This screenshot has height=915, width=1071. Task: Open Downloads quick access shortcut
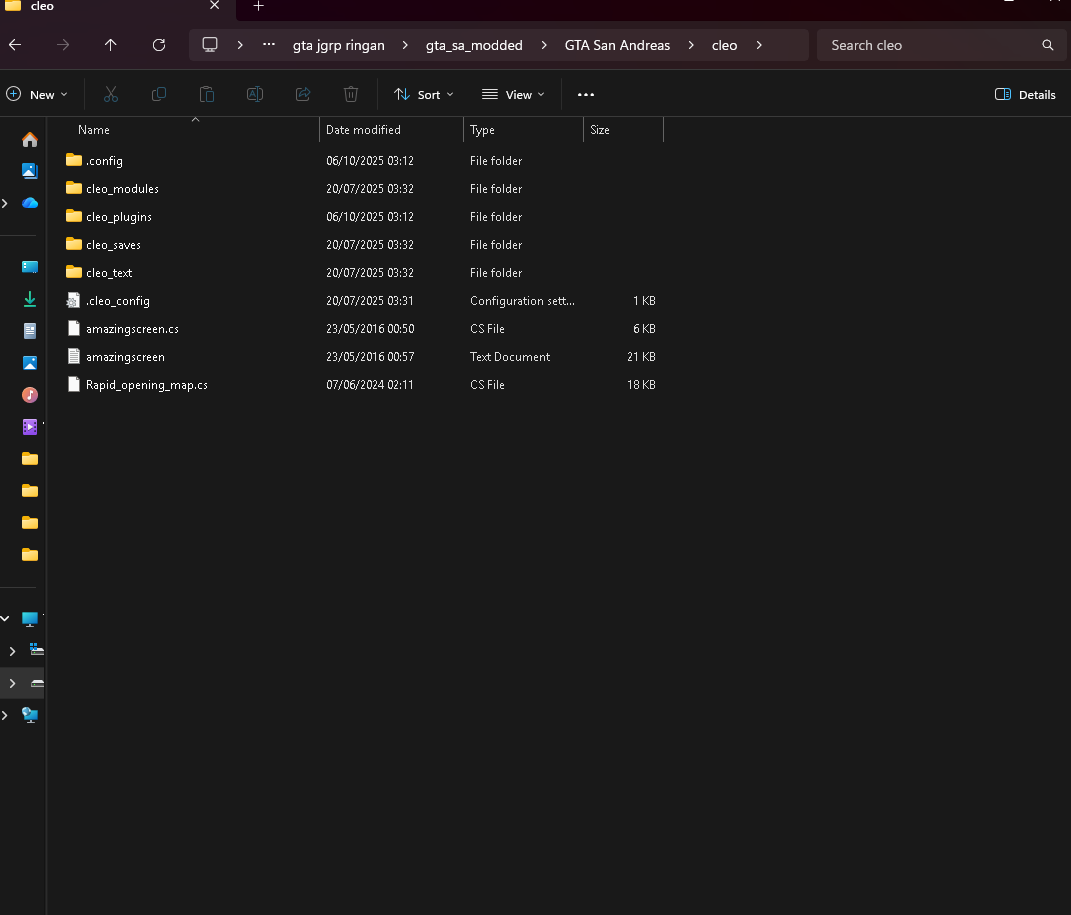(29, 299)
